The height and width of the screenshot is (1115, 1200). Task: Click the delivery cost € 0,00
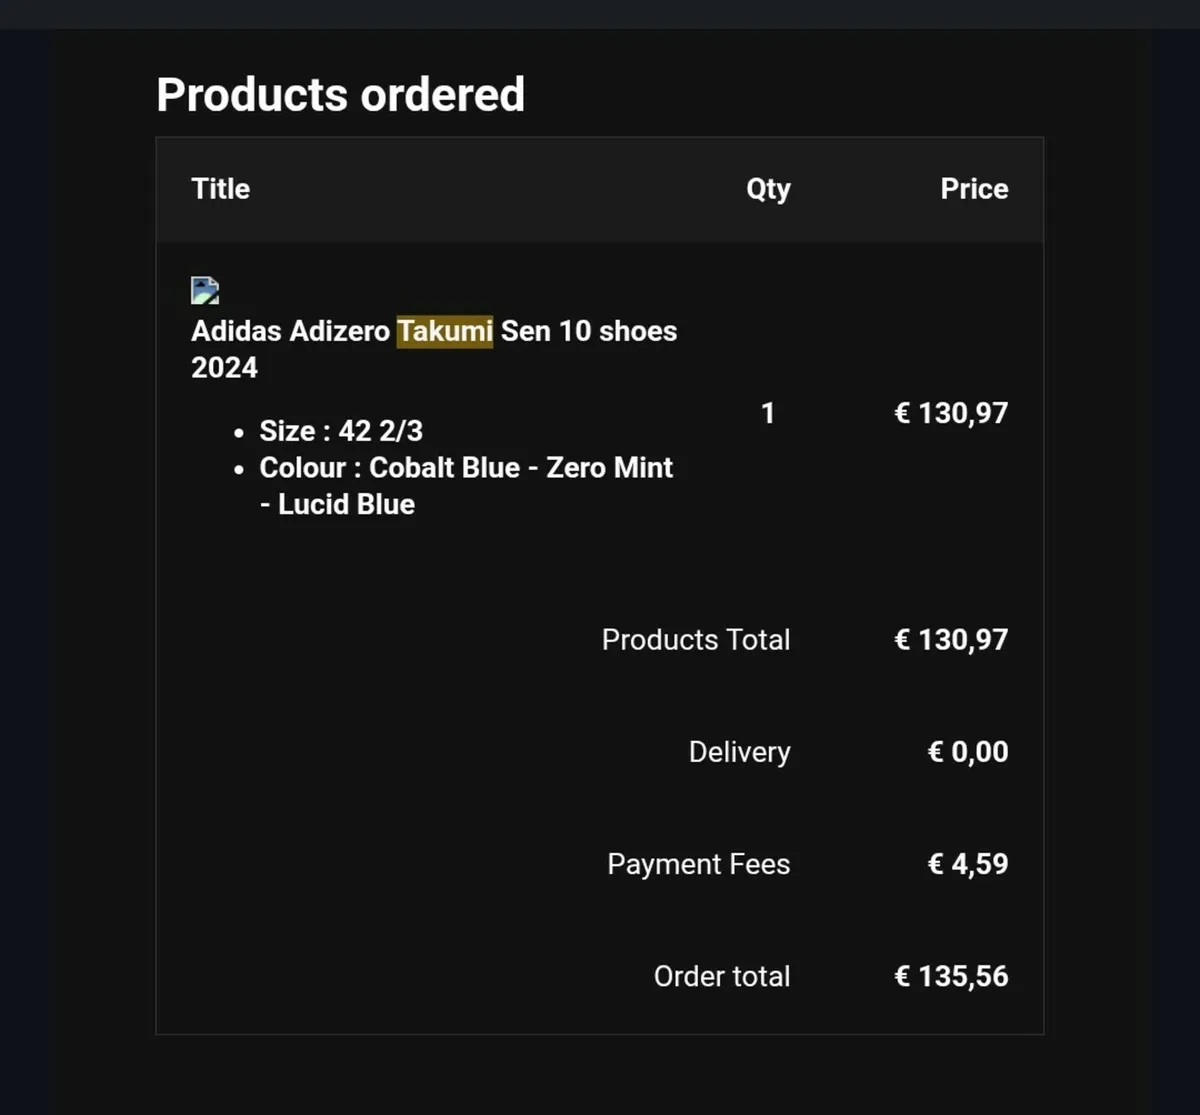(x=968, y=752)
